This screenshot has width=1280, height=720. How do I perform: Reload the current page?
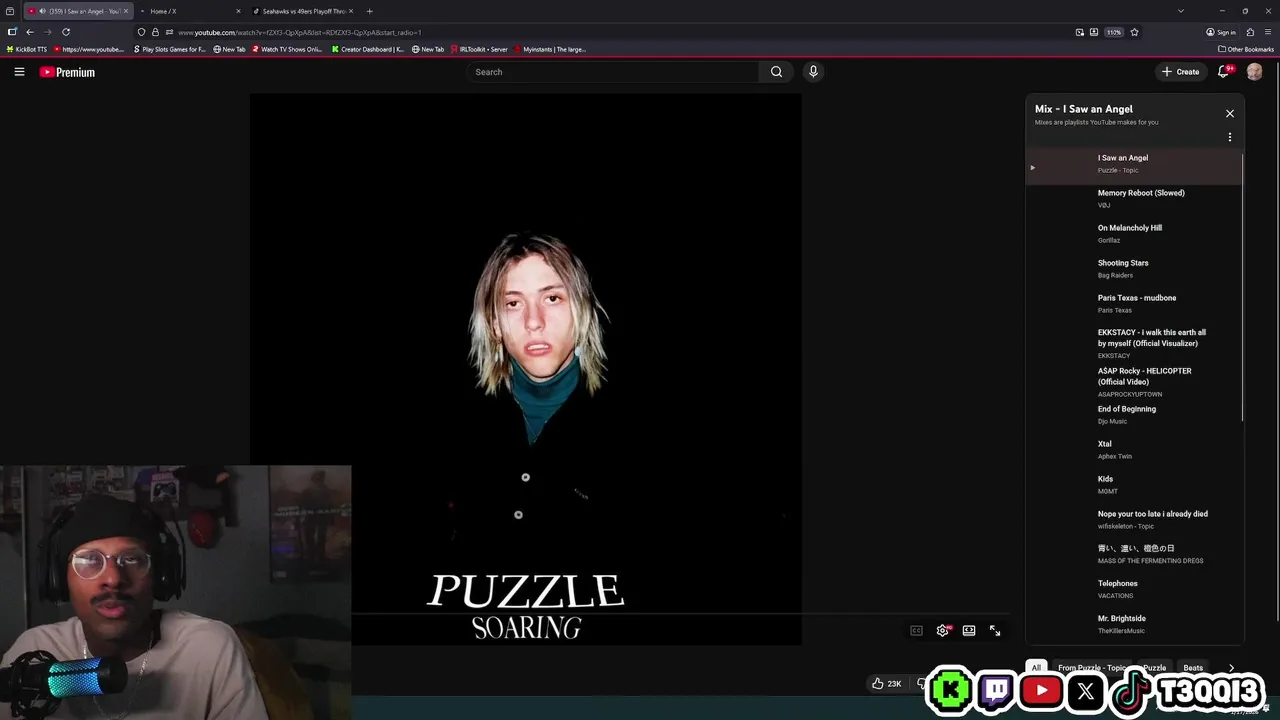click(66, 32)
